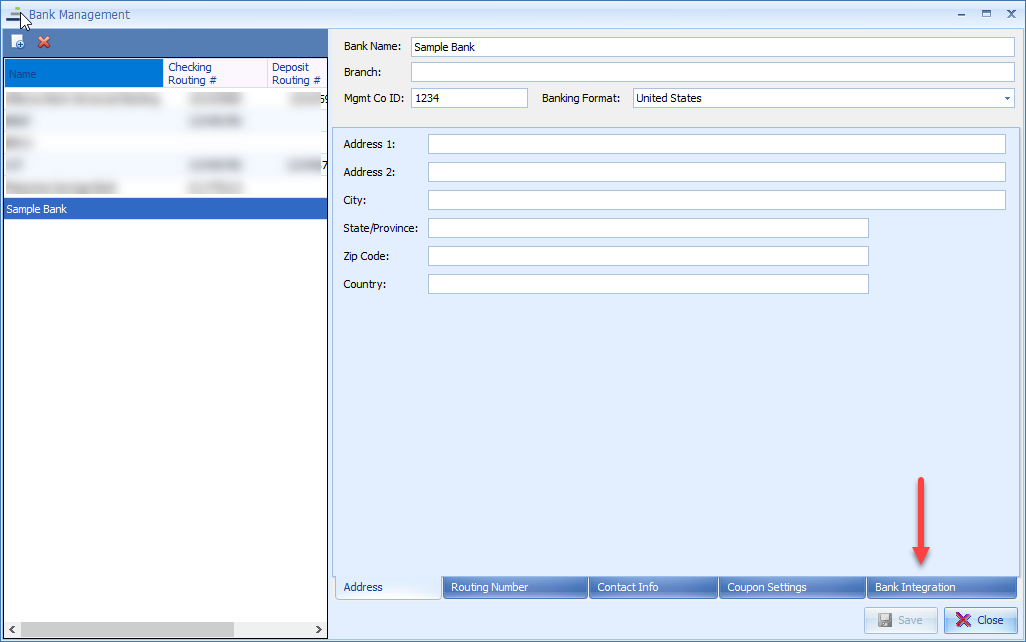Delete the selected bank entry

point(43,41)
